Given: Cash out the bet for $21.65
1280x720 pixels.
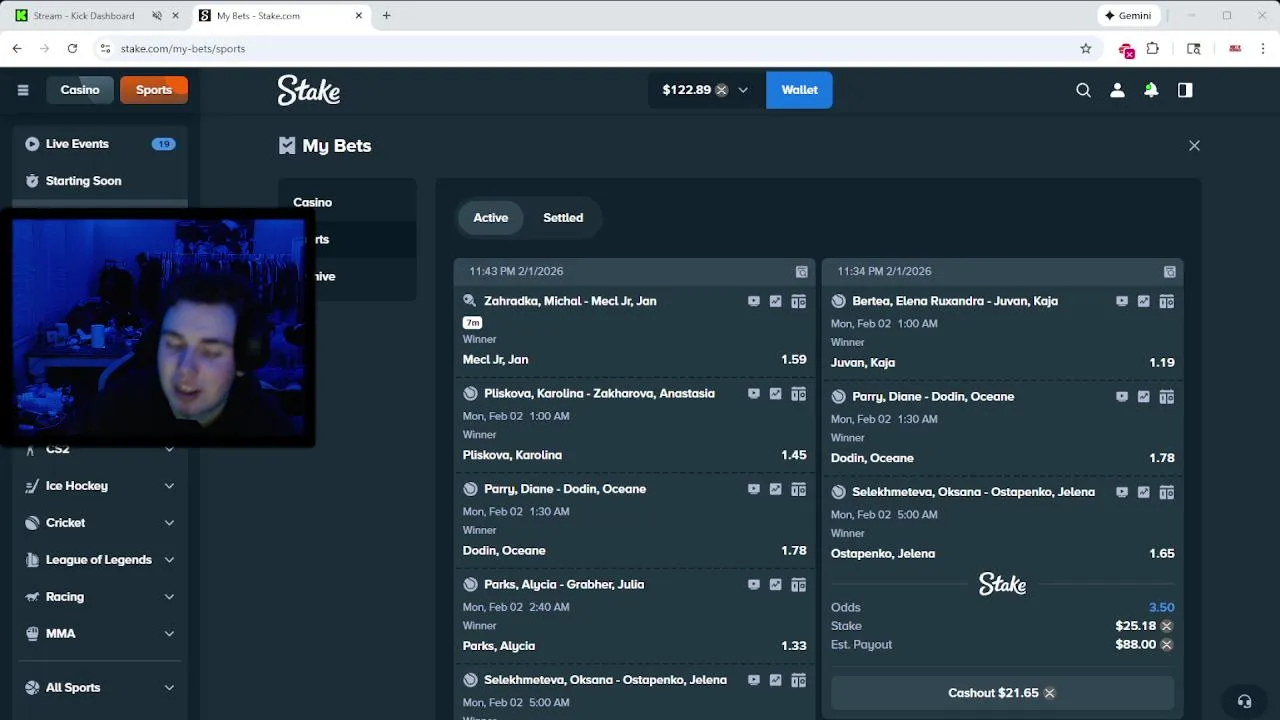Looking at the screenshot, I should coord(1002,693).
